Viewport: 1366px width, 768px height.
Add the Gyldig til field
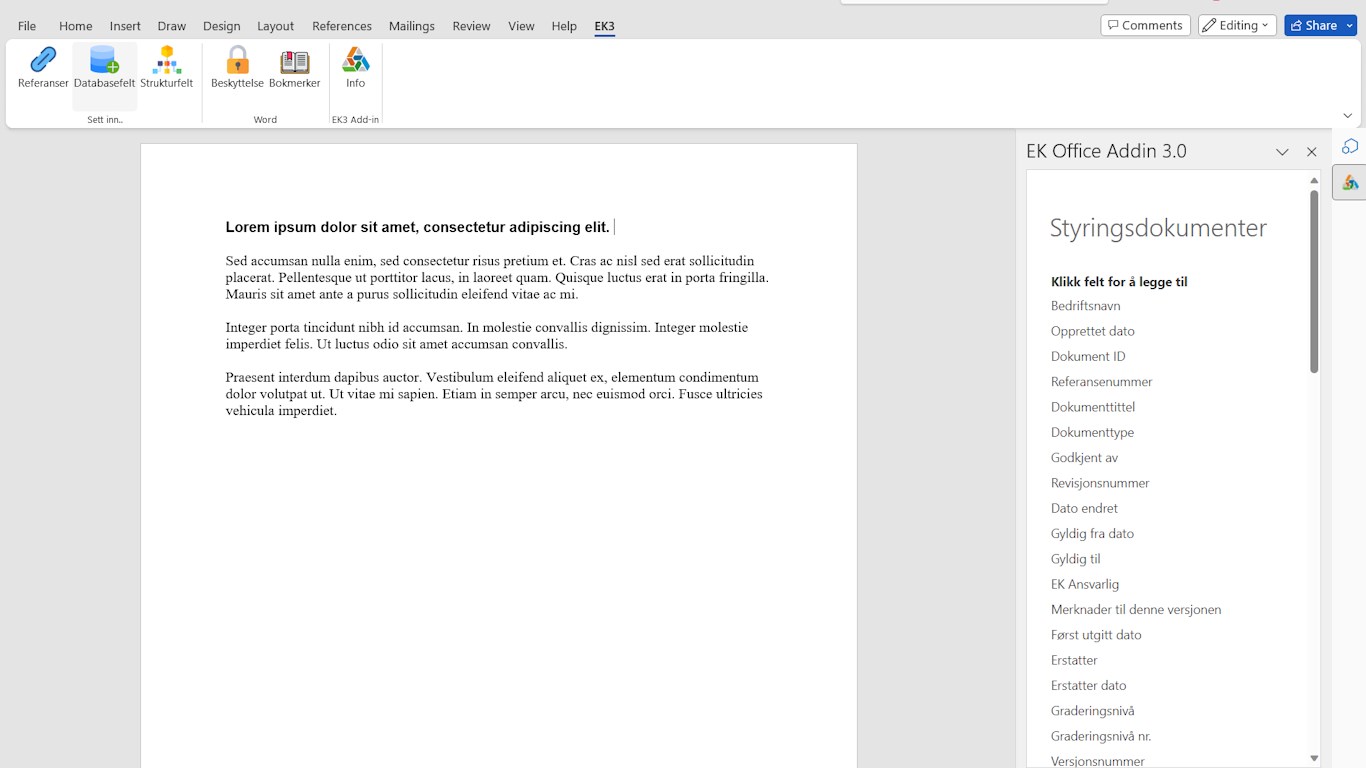1075,559
